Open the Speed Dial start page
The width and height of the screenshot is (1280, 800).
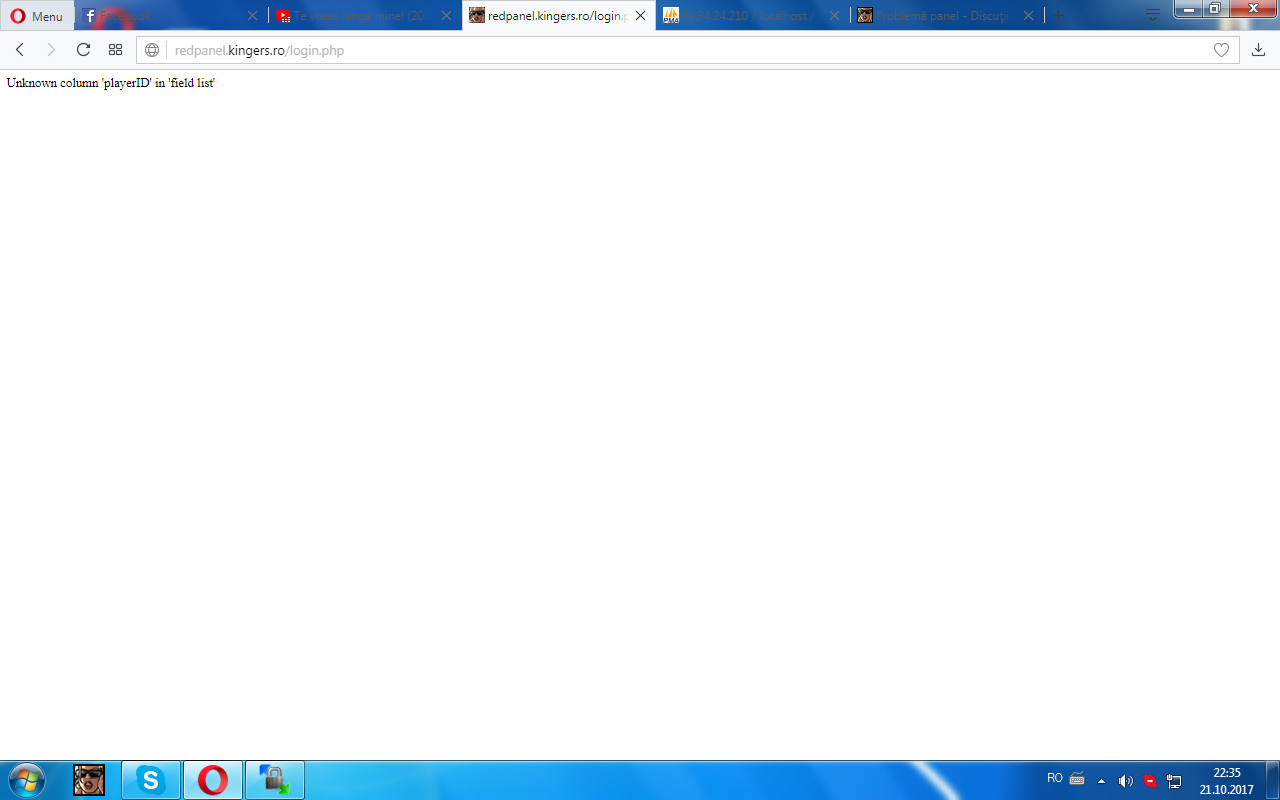point(115,50)
